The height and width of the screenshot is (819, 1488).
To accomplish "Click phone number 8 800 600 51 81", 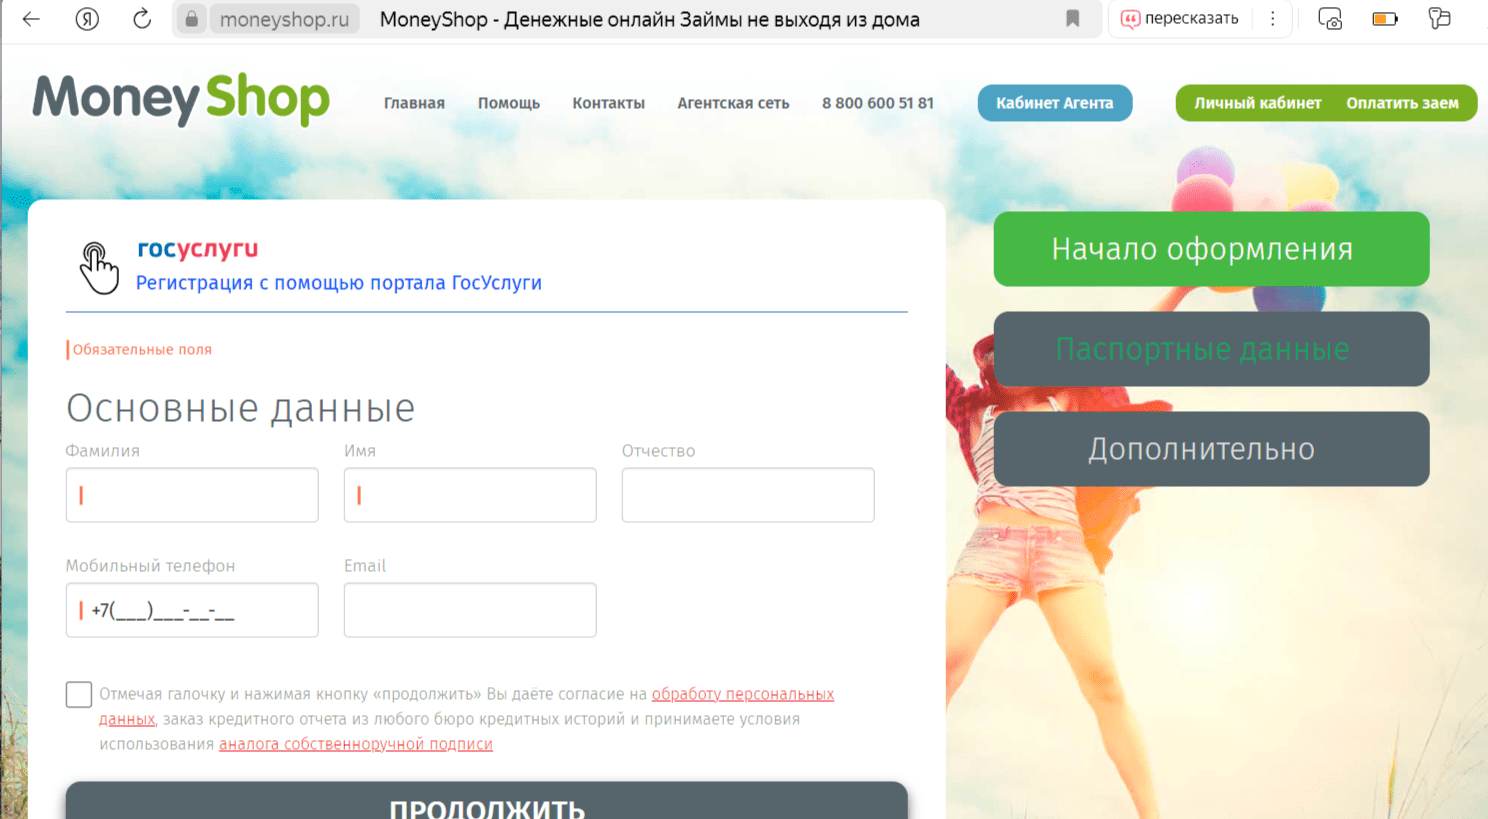I will coord(878,103).
